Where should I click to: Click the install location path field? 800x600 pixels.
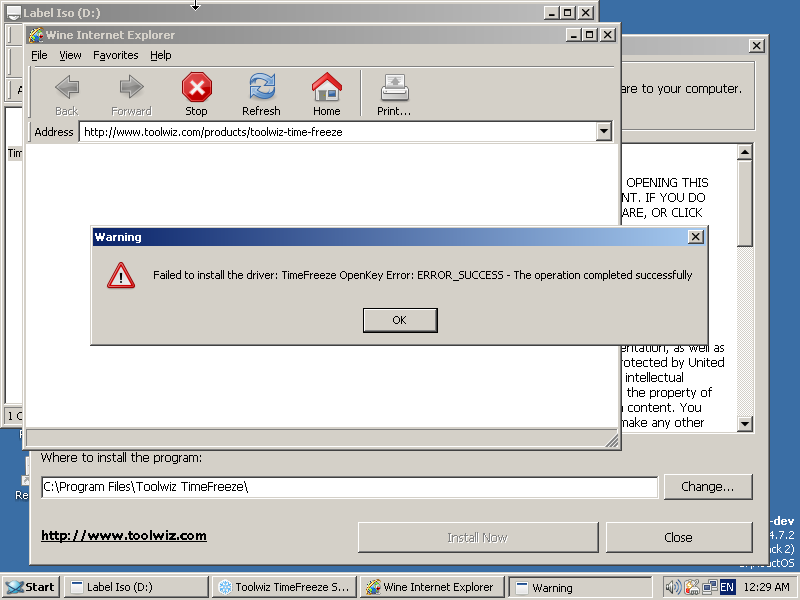[x=349, y=487]
